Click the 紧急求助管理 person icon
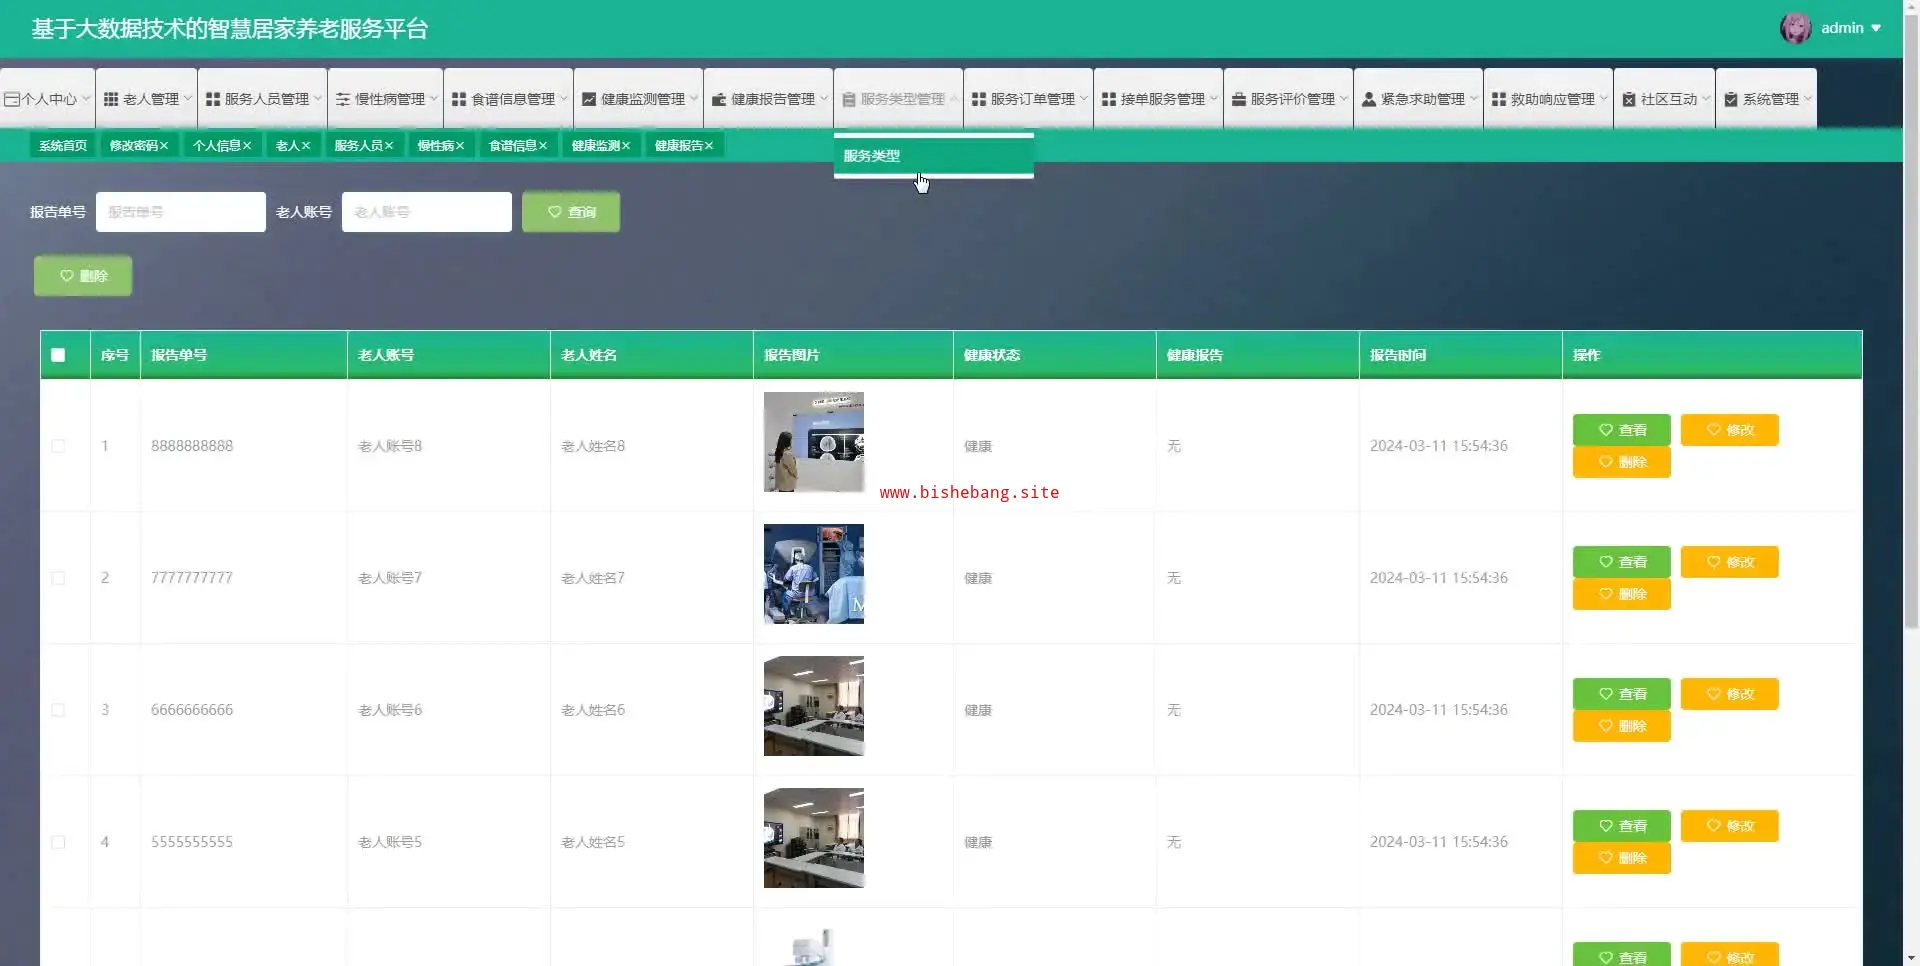 coord(1369,99)
